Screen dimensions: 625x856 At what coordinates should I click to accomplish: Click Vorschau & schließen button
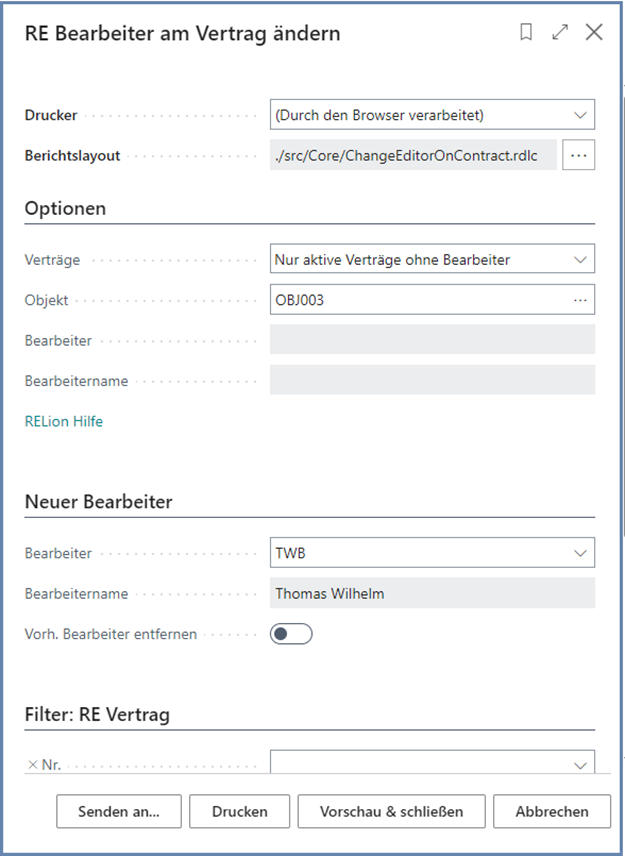click(x=391, y=812)
